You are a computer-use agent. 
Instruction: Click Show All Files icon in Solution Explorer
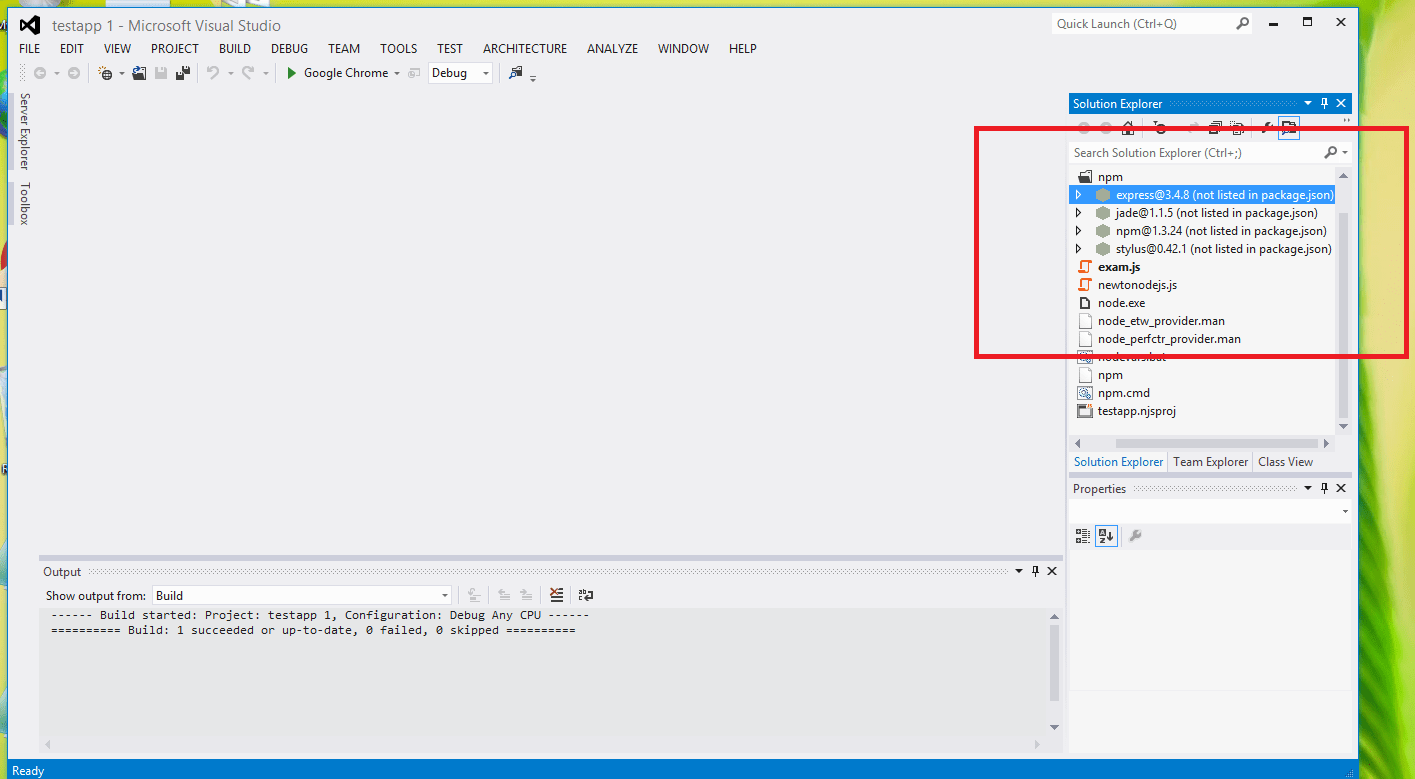tap(1238, 128)
